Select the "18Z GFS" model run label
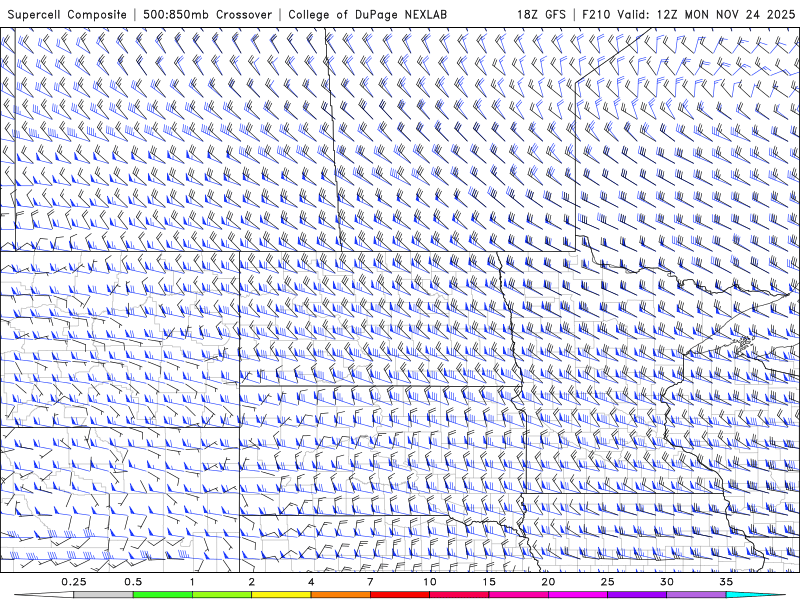Screen dimensions: 800x600 pyautogui.click(x=541, y=14)
